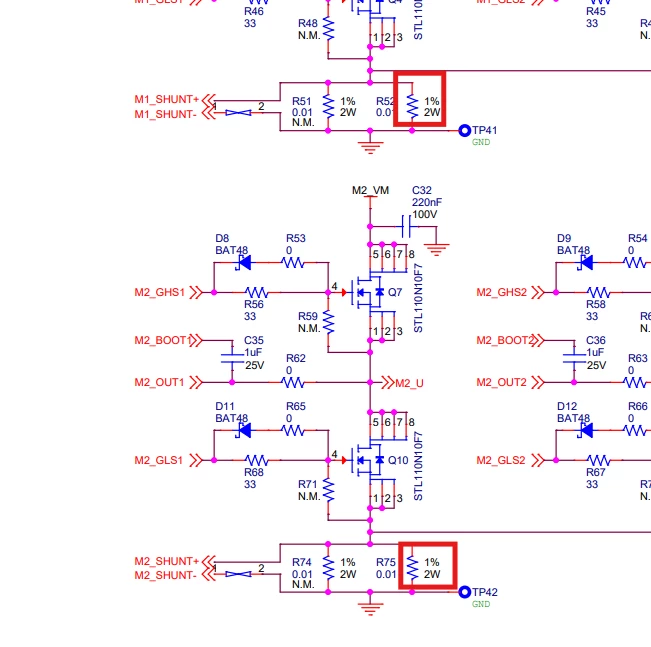
Task: Select the net tie at M1_SHUNT-
Action: tap(238, 113)
